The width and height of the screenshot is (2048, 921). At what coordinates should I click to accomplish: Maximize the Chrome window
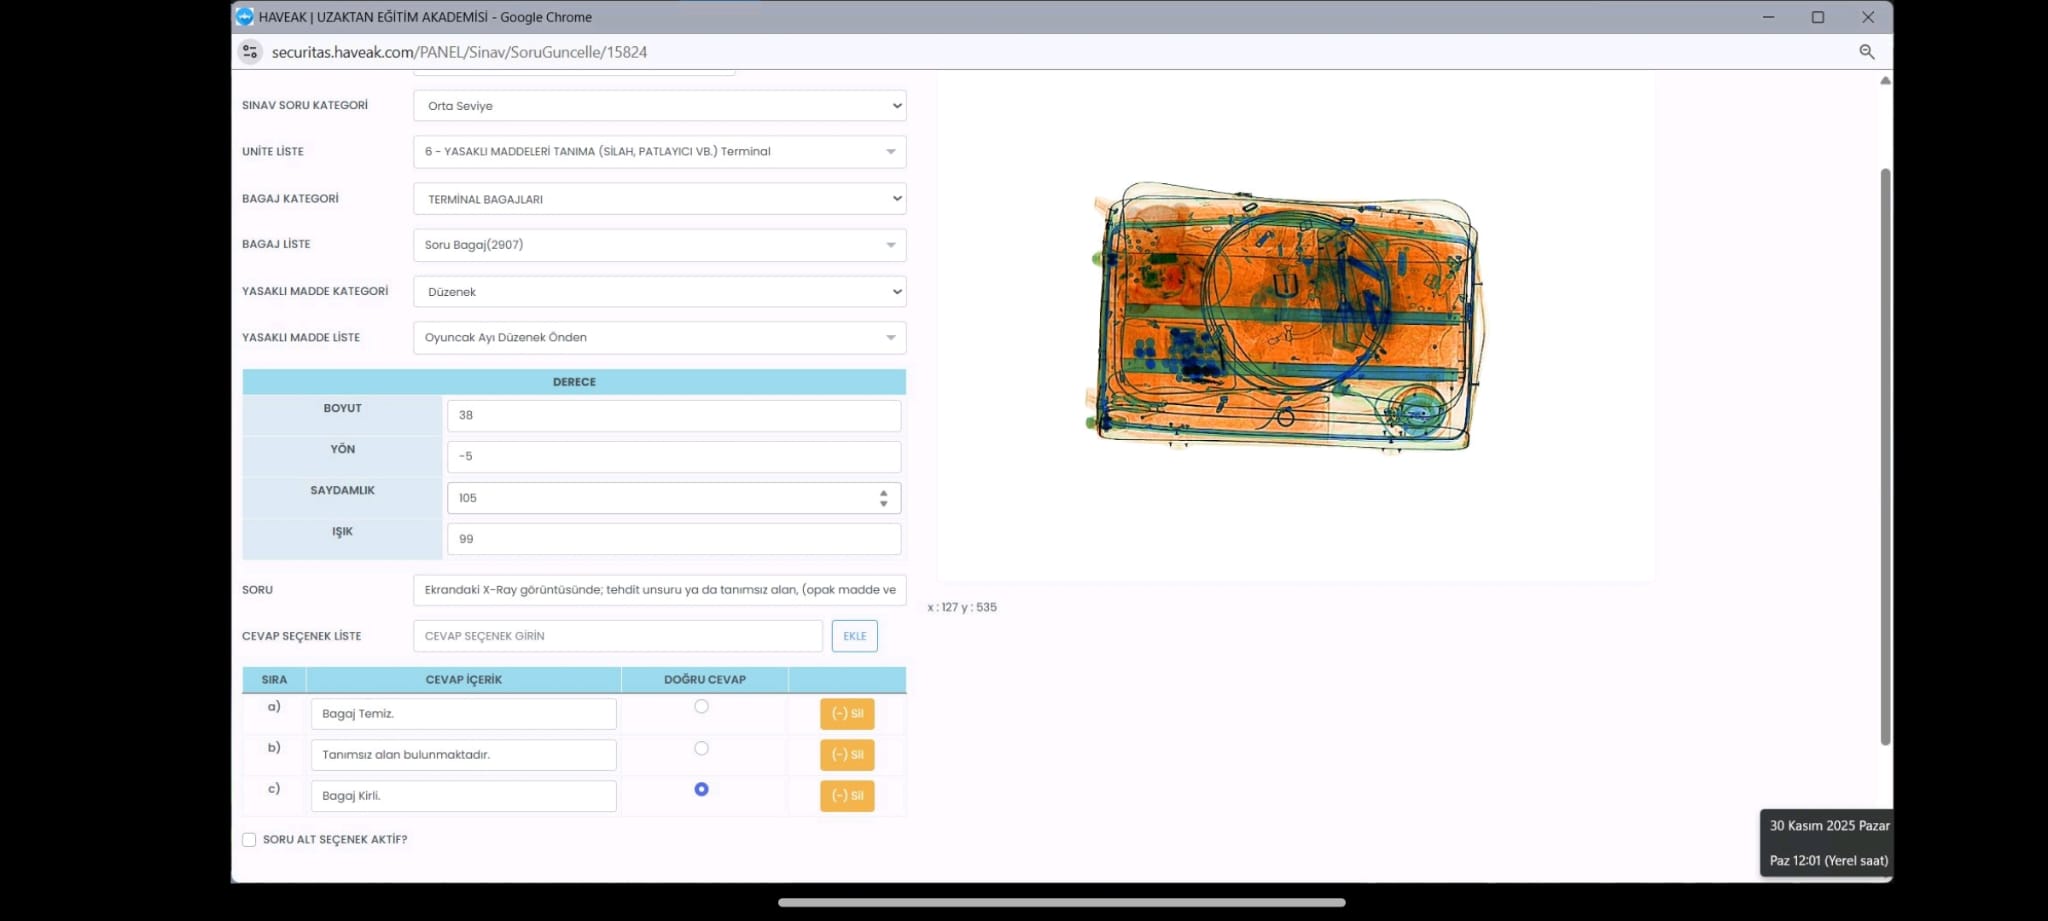(1817, 17)
